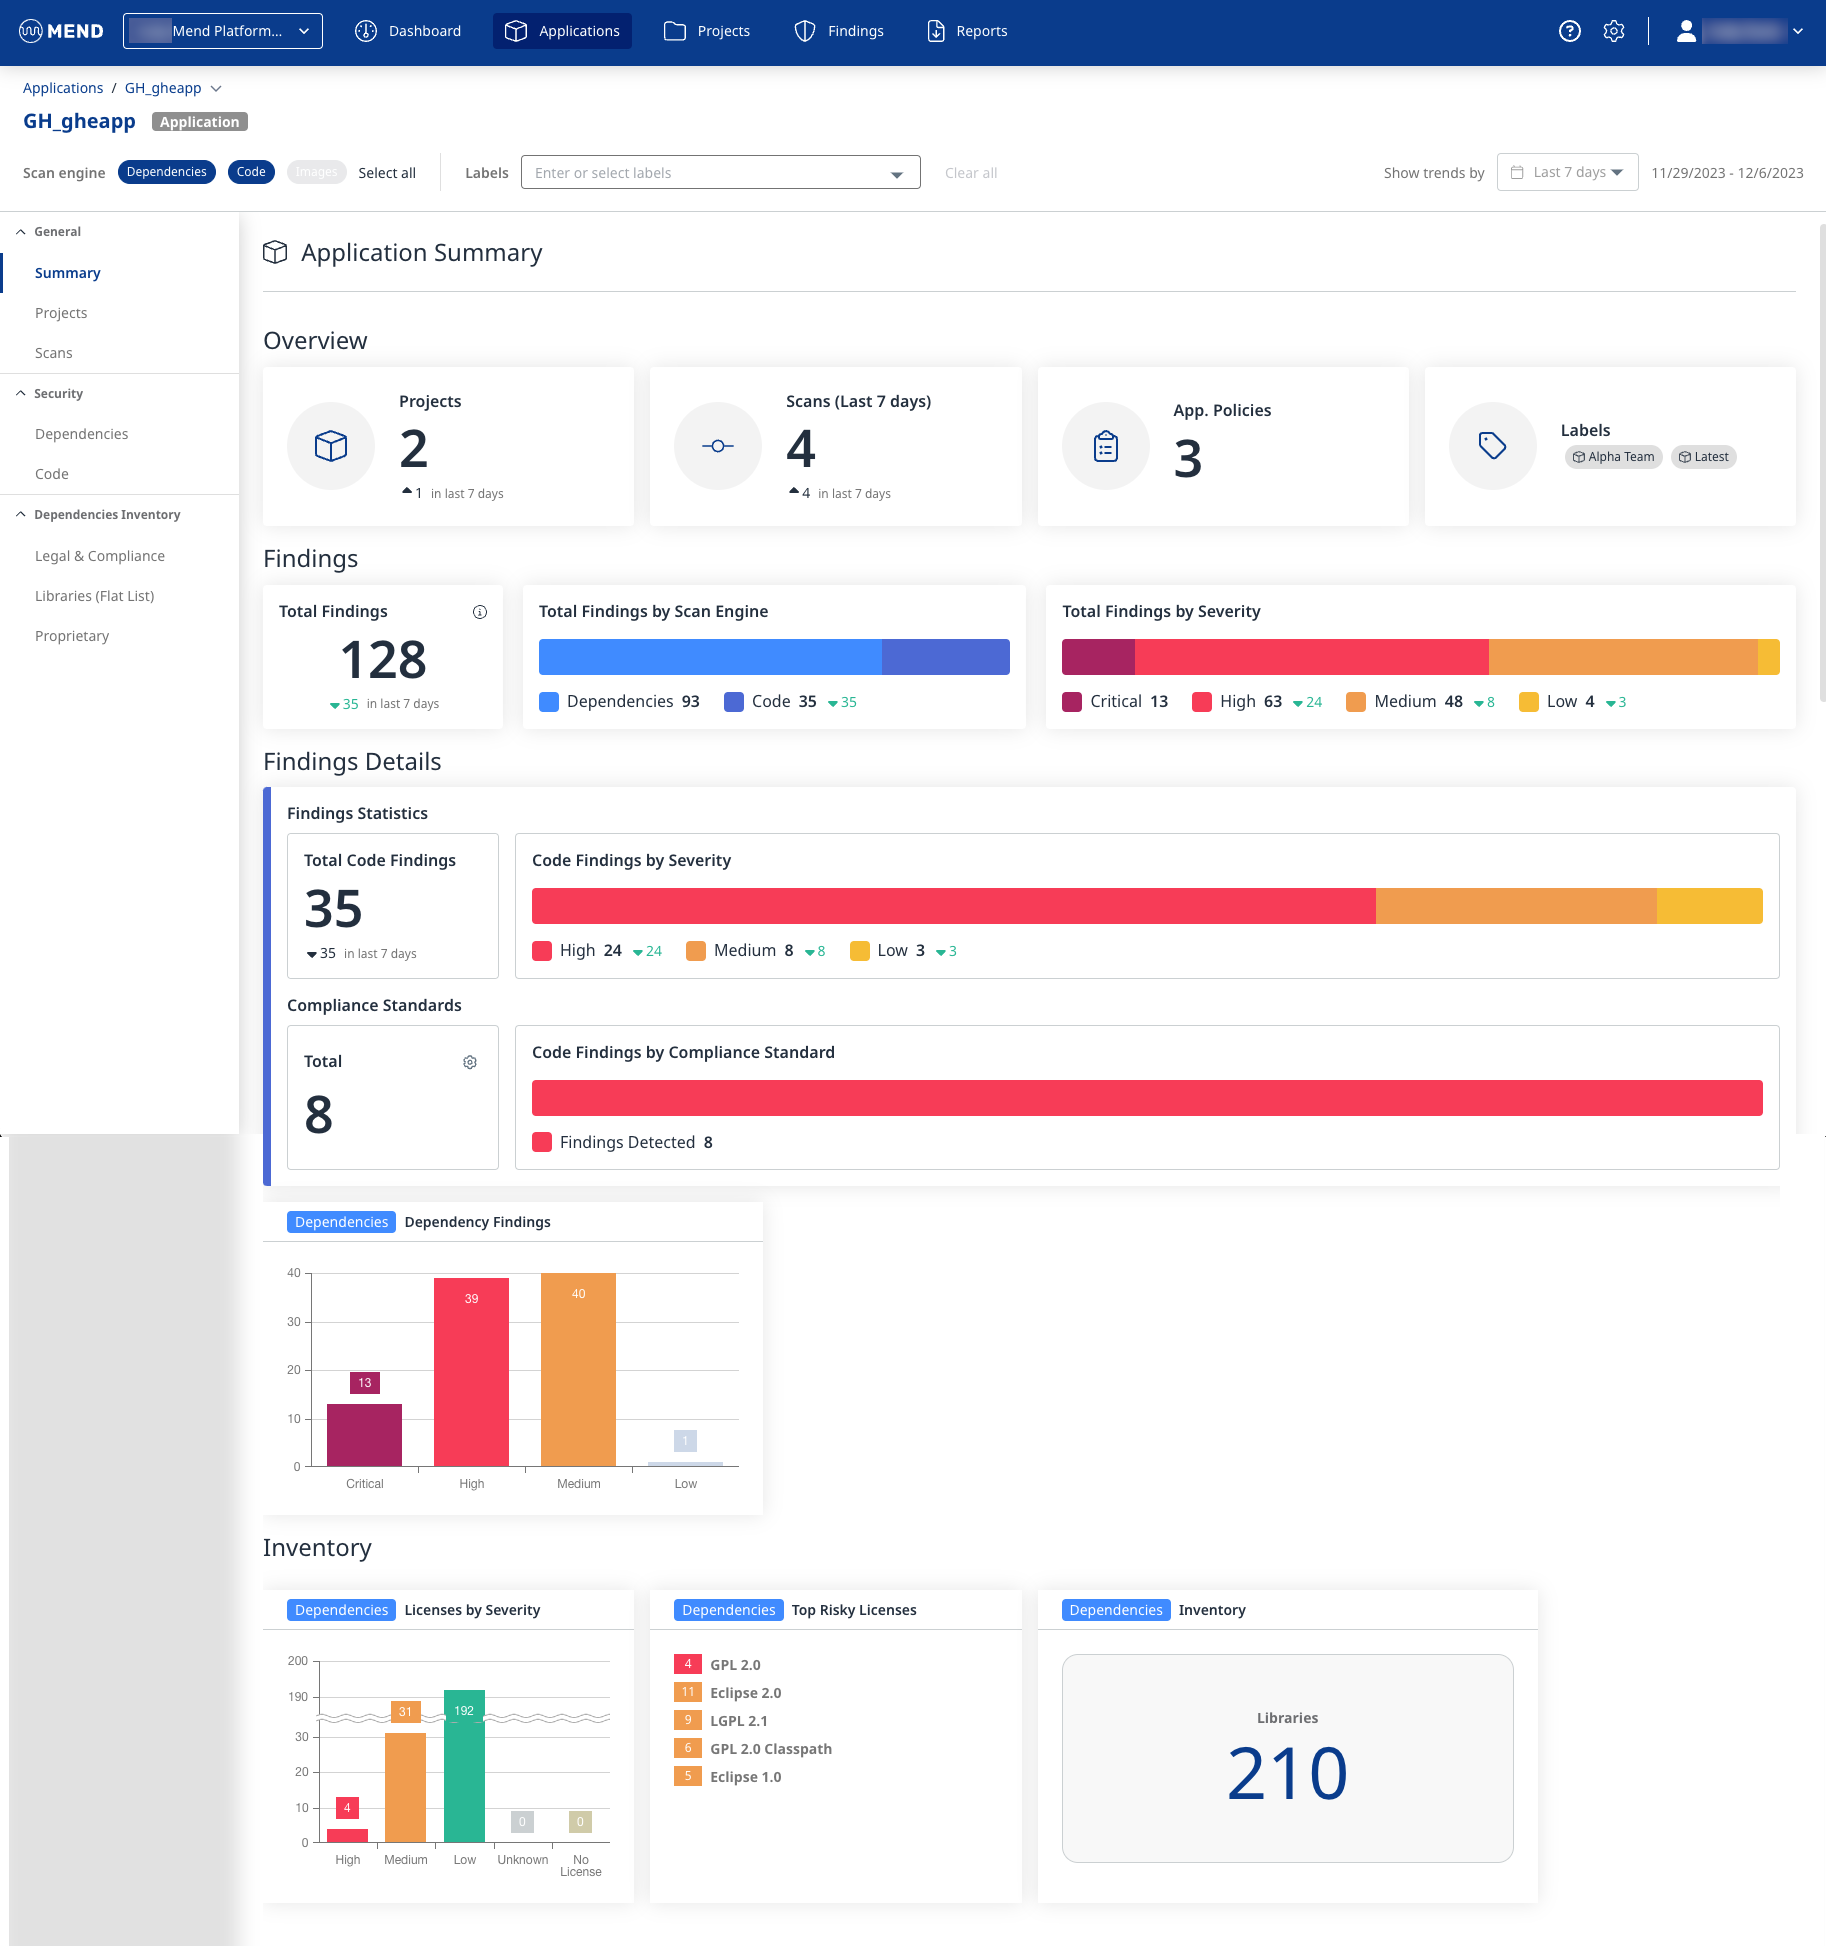Click the user profile avatar icon

pos(1686,31)
